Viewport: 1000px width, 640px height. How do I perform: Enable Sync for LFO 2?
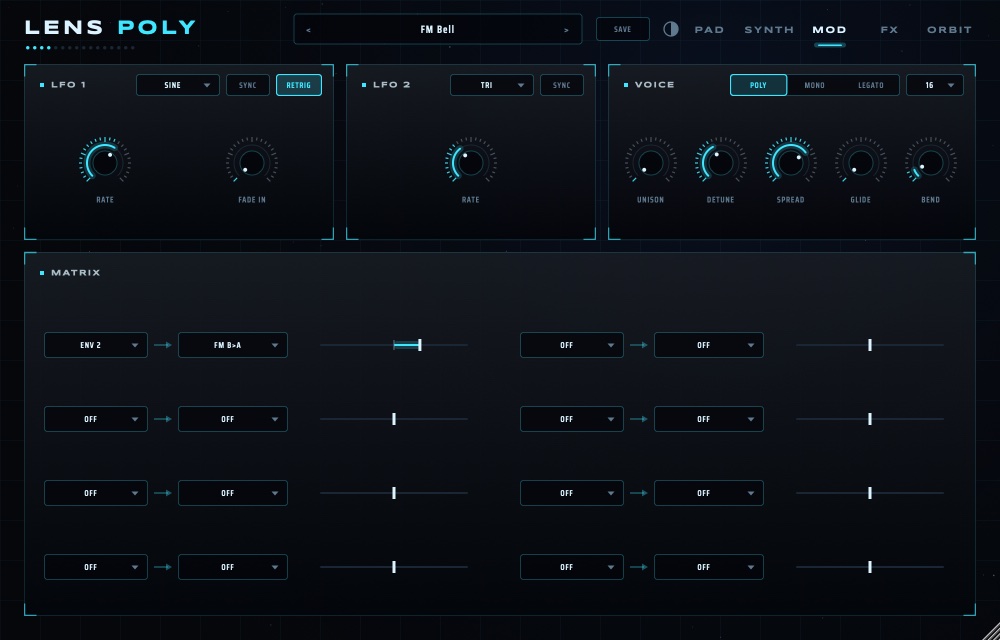[562, 85]
